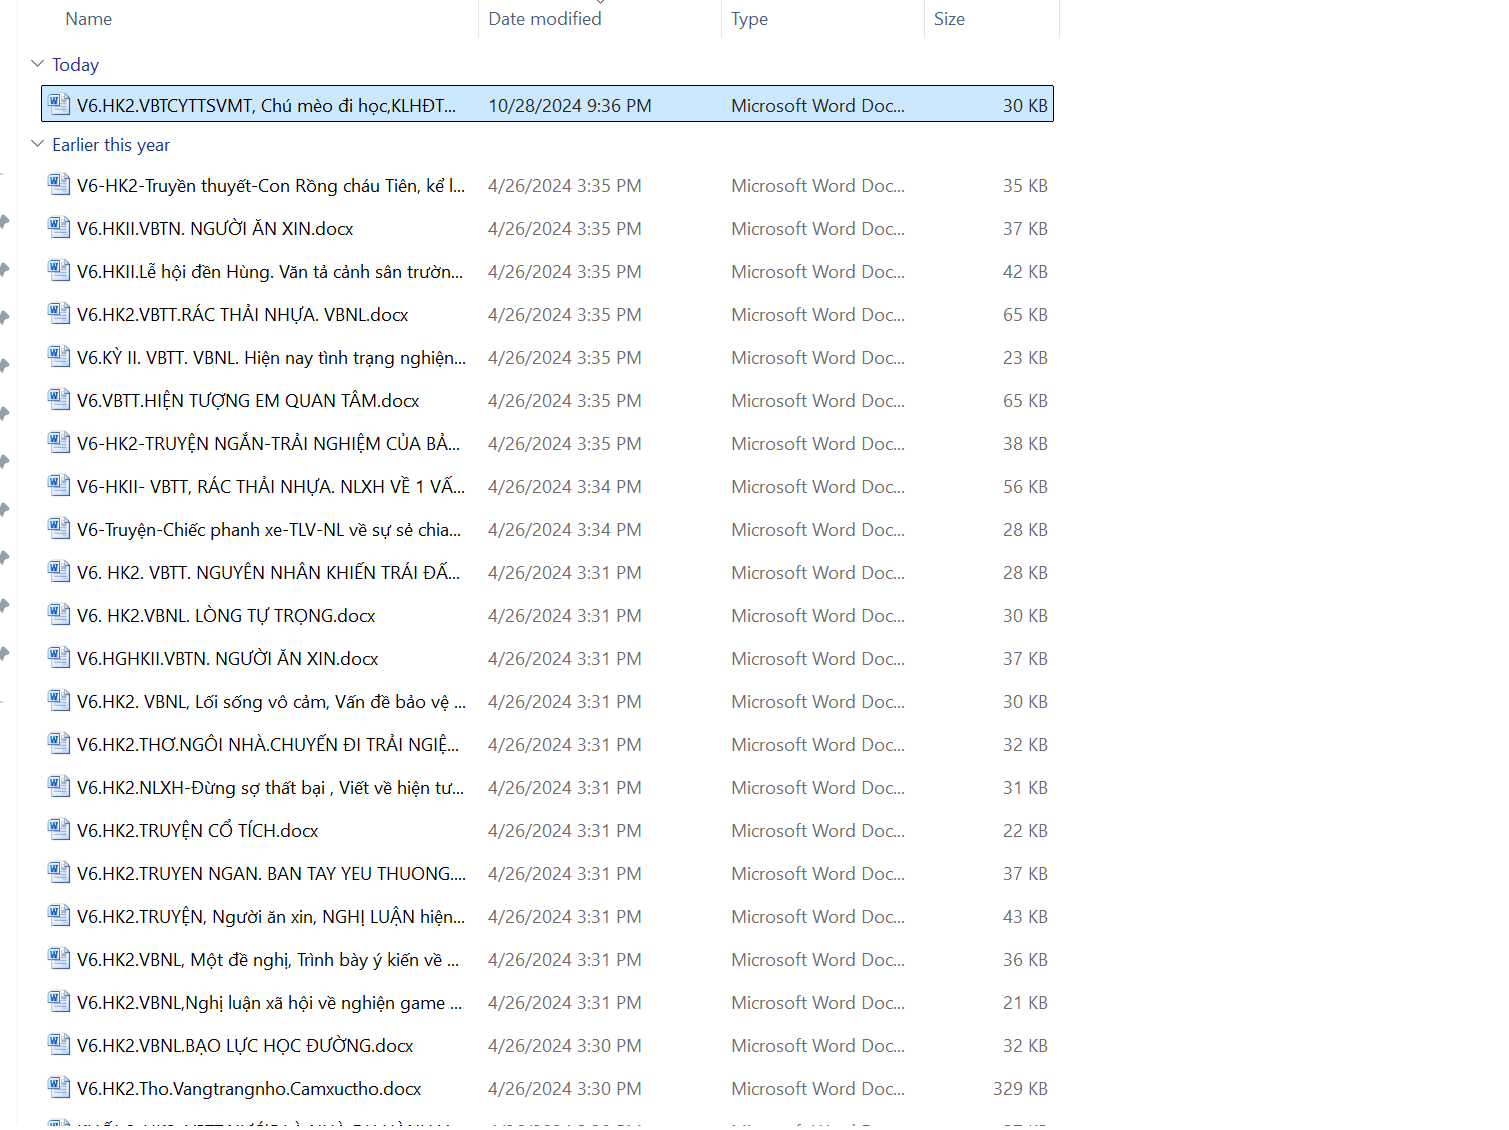Click Word icon of V6.HK2.VBNL.BẠO LỰC HỌC ĐƯỜNG.docx
Viewport: 1509px width, 1130px height.
(x=59, y=1044)
